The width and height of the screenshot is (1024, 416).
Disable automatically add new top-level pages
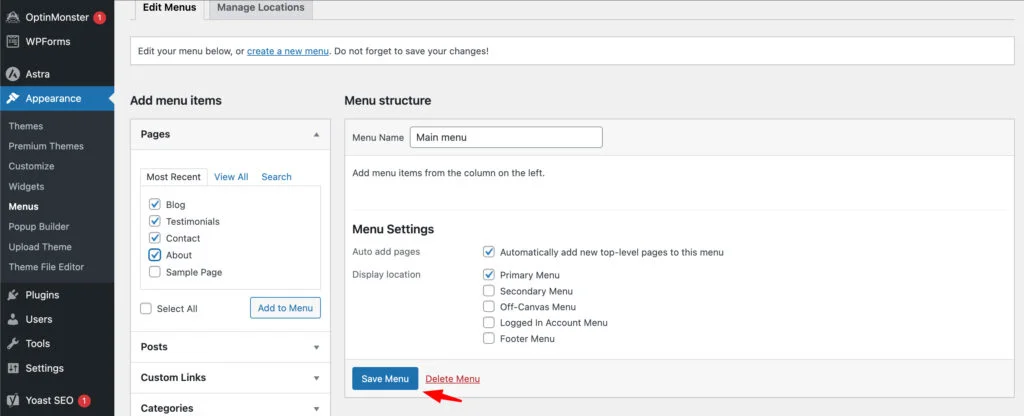[x=488, y=252]
